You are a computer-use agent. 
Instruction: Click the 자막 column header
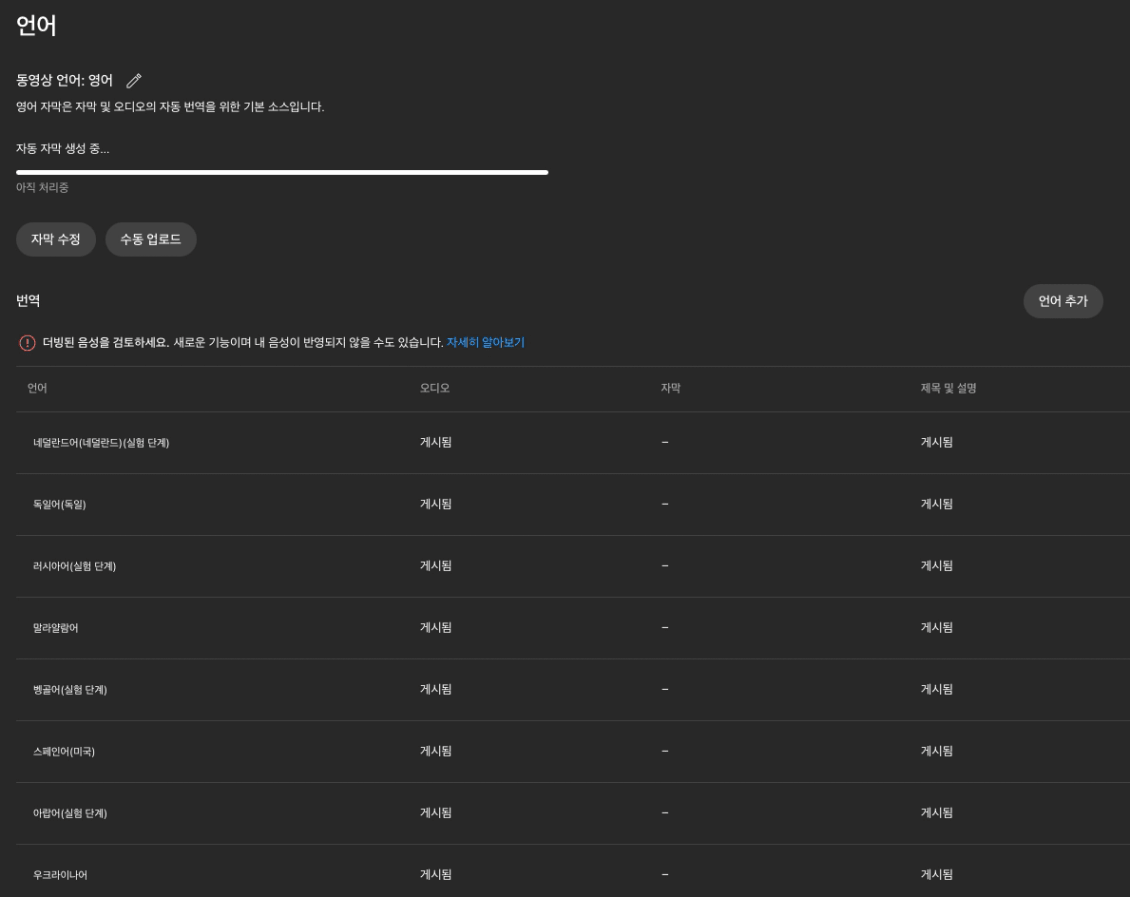[670, 388]
